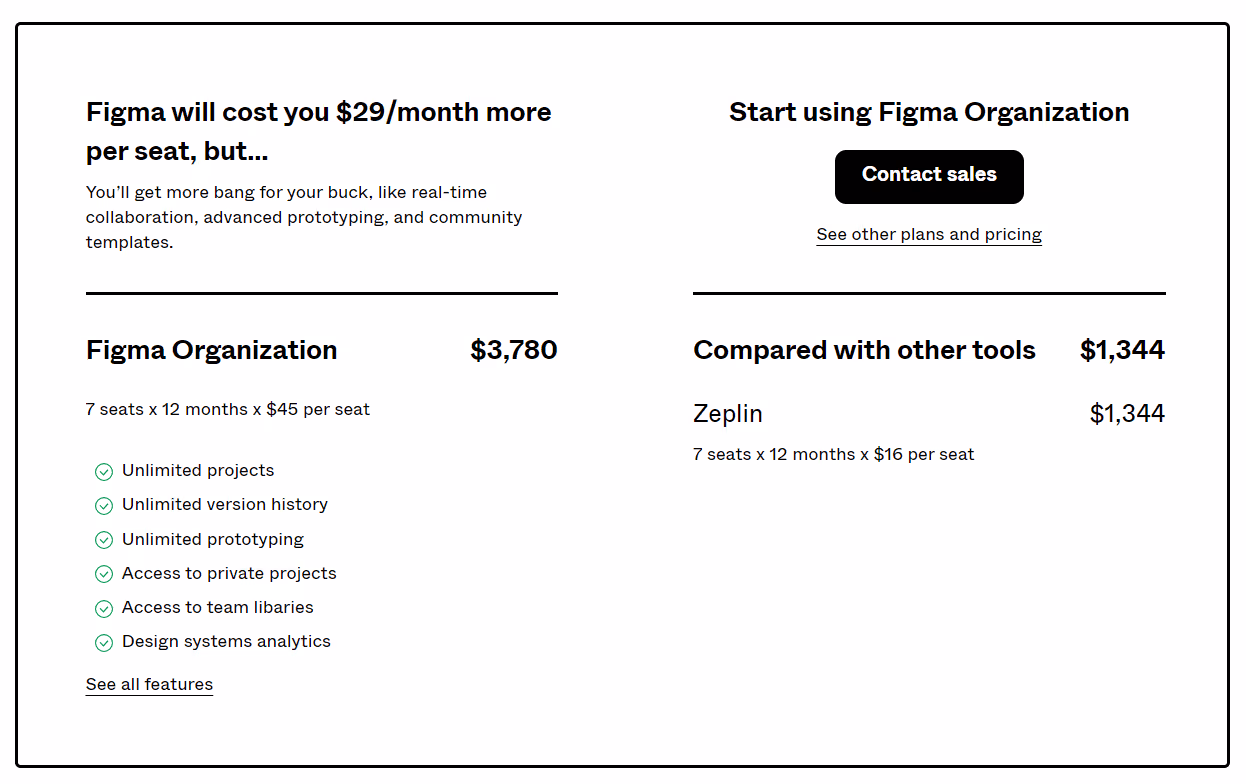The width and height of the screenshot is (1246, 784).
Task: Click the Contact sales button
Action: click(929, 177)
